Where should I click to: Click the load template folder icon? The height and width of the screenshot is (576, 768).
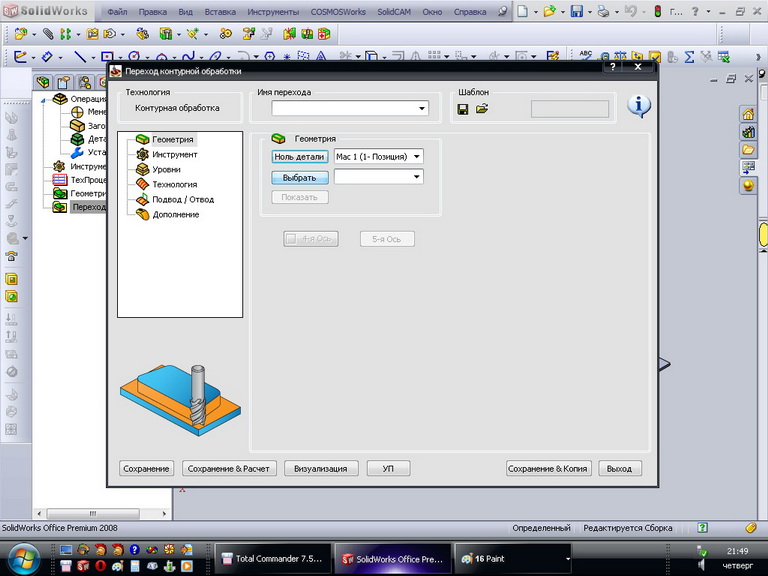pos(482,109)
